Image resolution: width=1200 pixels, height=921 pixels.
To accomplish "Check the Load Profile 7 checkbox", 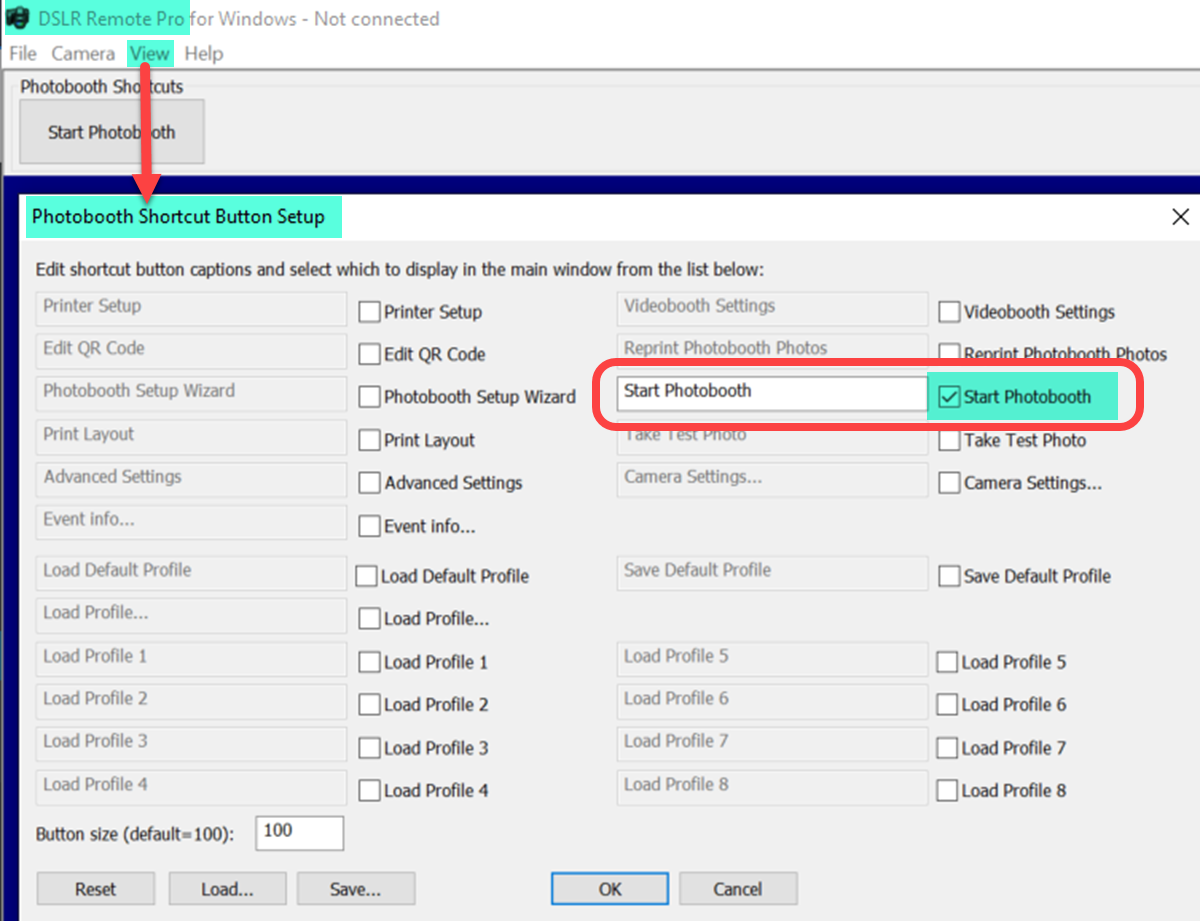I will point(947,749).
